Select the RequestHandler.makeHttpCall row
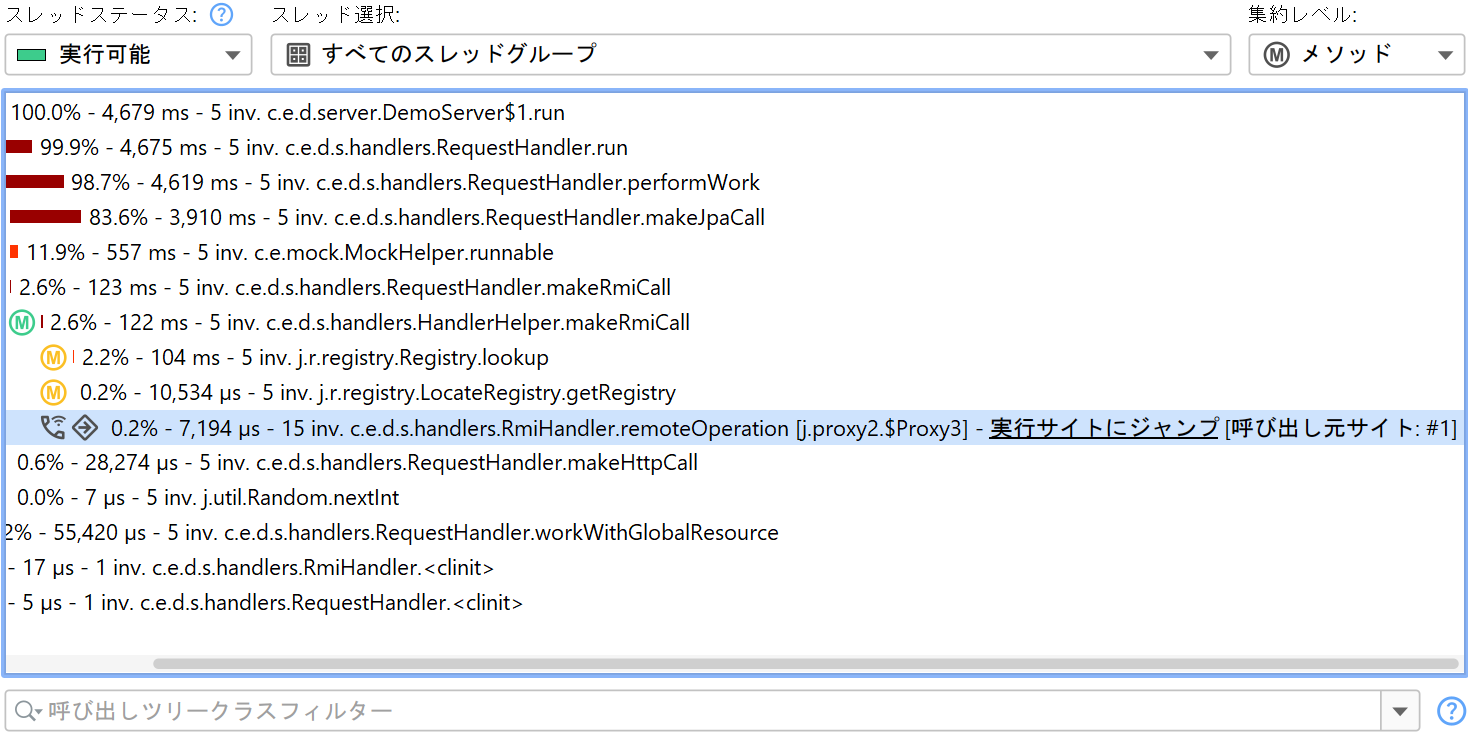 358,463
